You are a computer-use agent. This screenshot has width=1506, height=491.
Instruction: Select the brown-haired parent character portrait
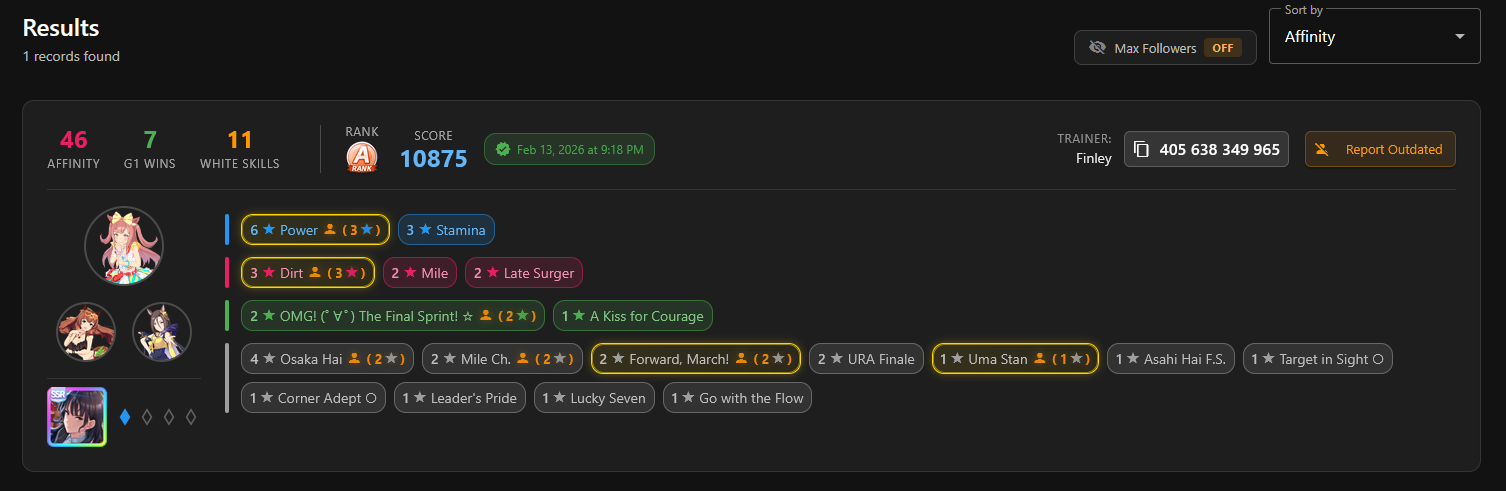tap(86, 332)
